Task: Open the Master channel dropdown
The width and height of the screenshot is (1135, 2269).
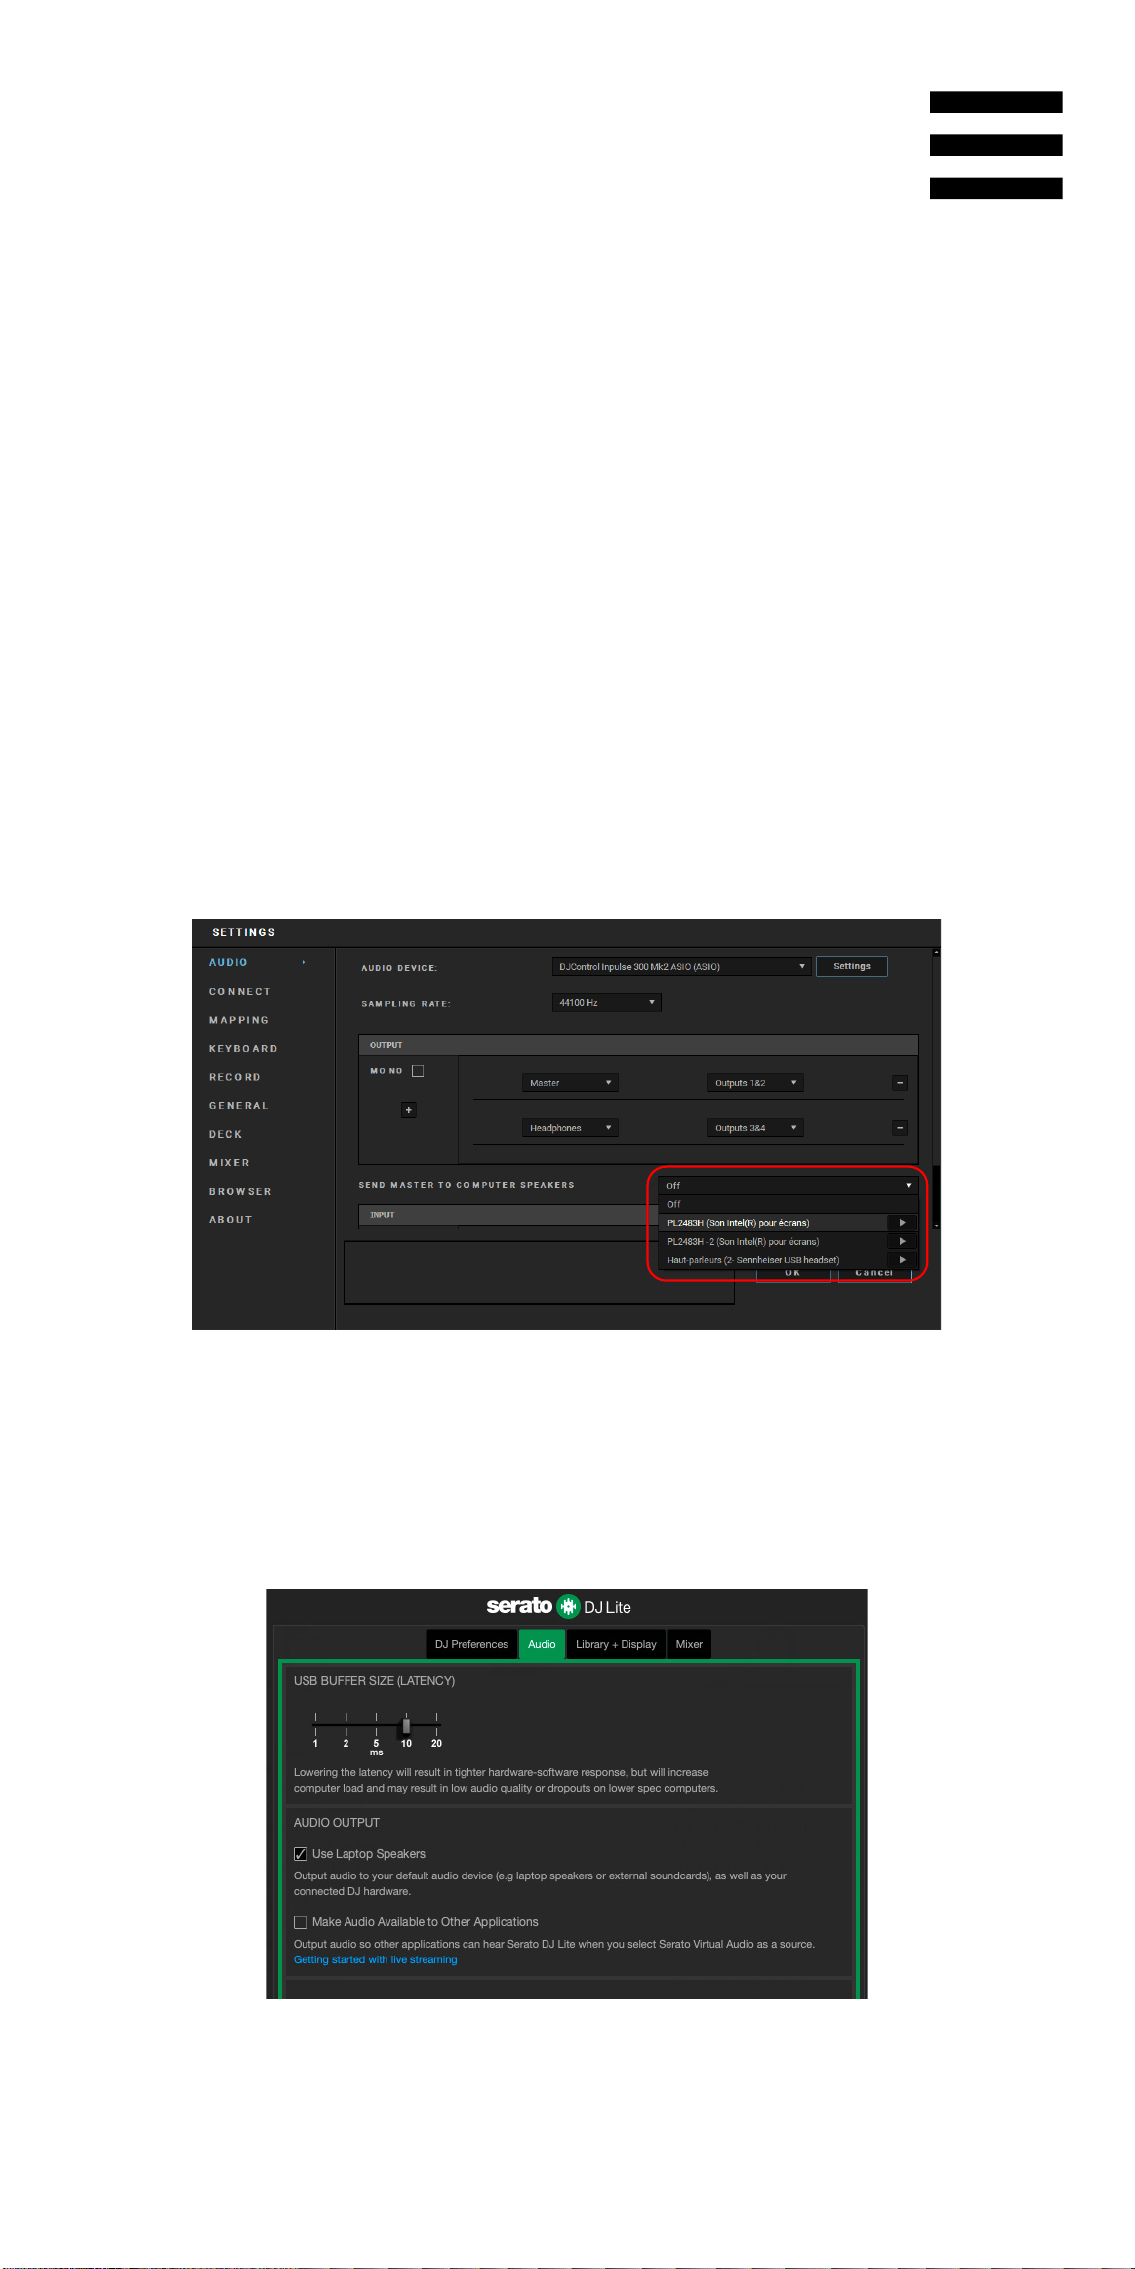Action: (570, 1083)
